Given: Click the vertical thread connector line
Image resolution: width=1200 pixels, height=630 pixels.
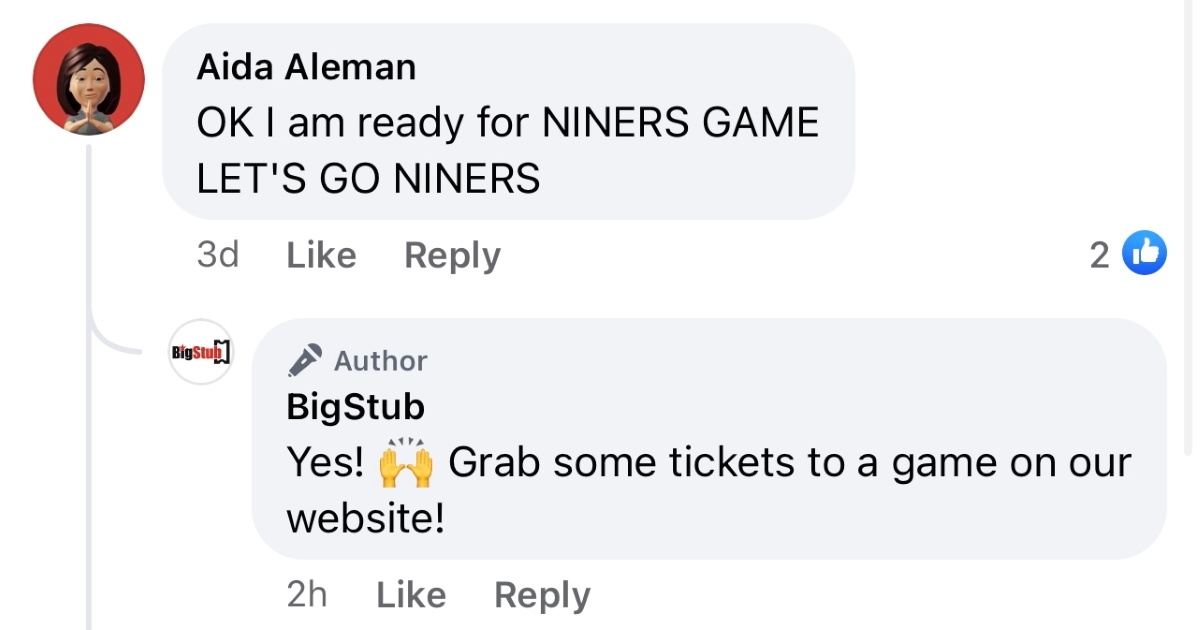Looking at the screenshot, I should click(90, 450).
